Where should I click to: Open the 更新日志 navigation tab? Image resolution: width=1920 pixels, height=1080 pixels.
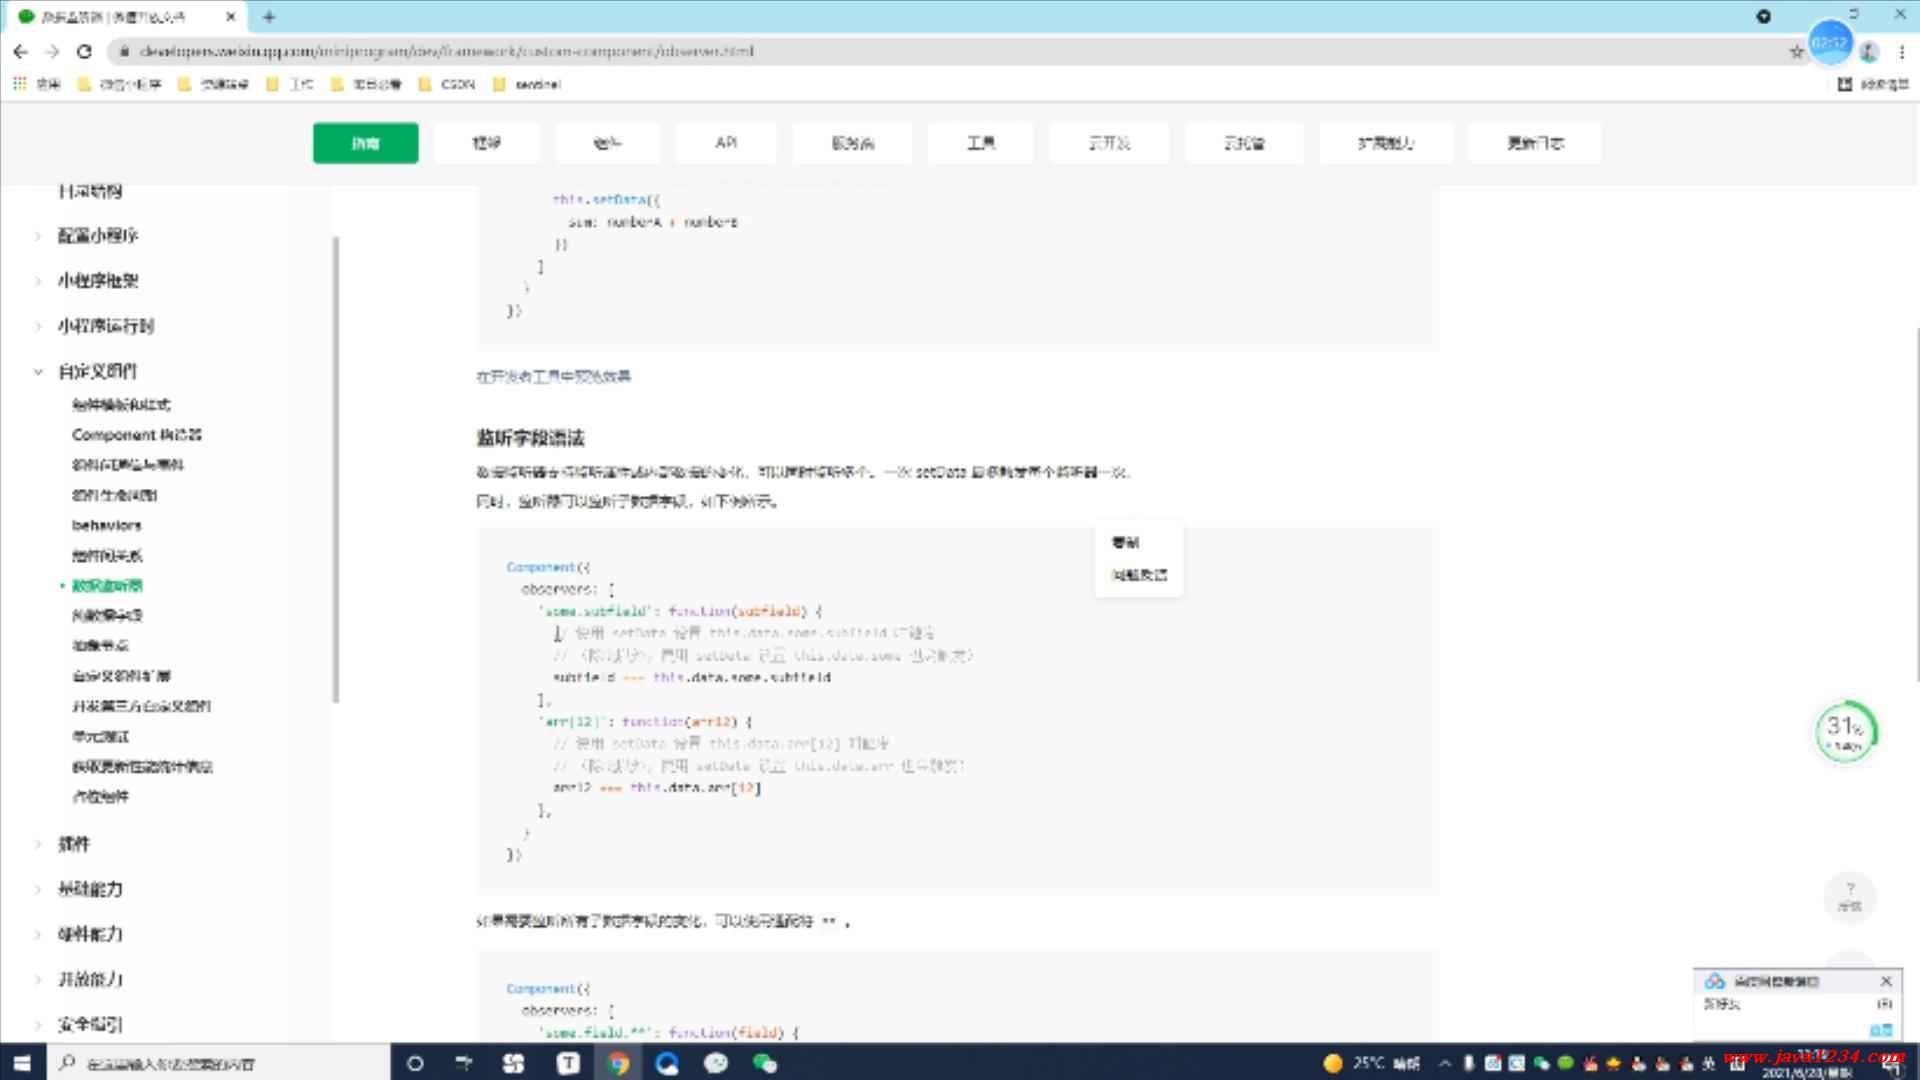[1535, 143]
